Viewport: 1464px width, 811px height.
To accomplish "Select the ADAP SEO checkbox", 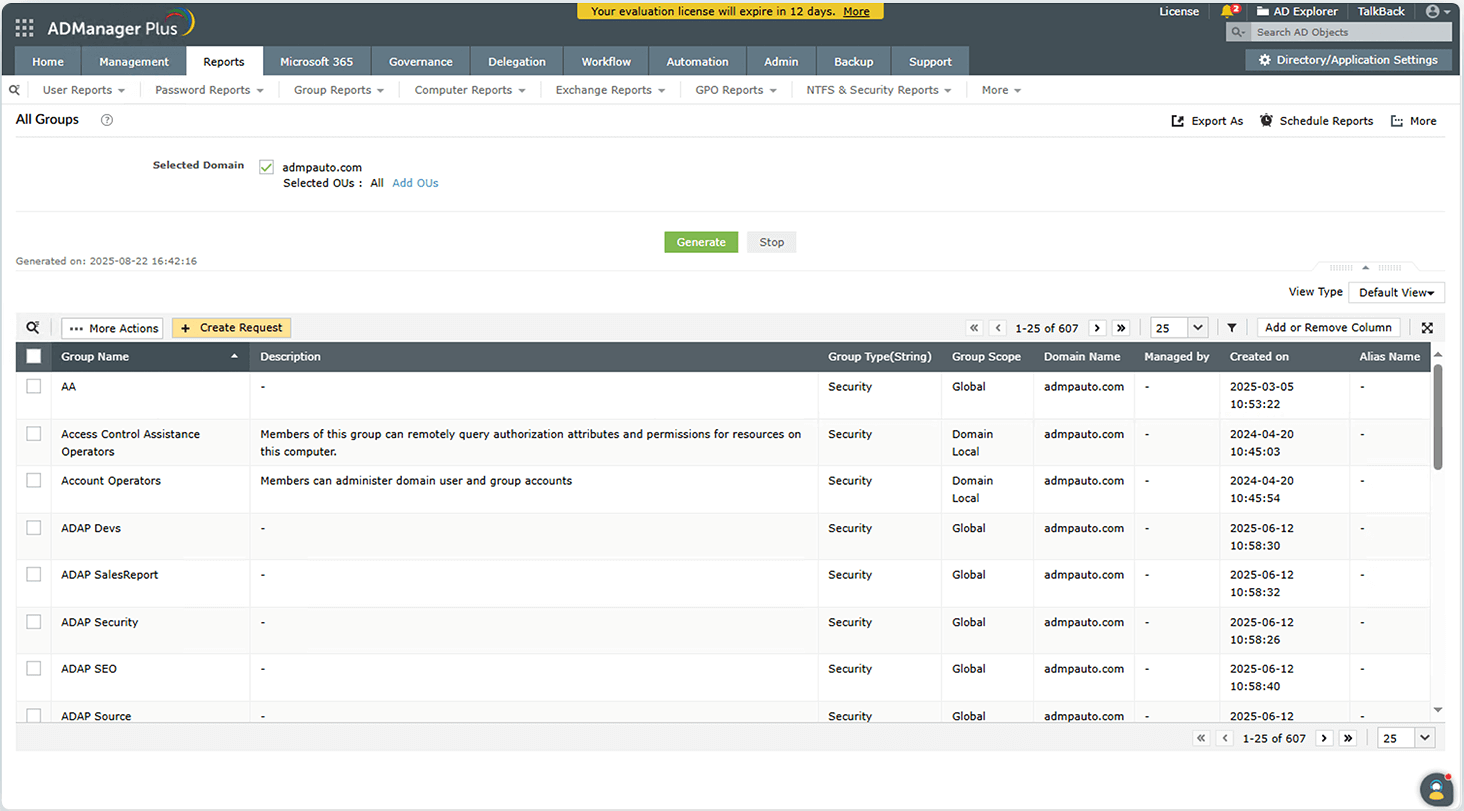I will tap(34, 668).
